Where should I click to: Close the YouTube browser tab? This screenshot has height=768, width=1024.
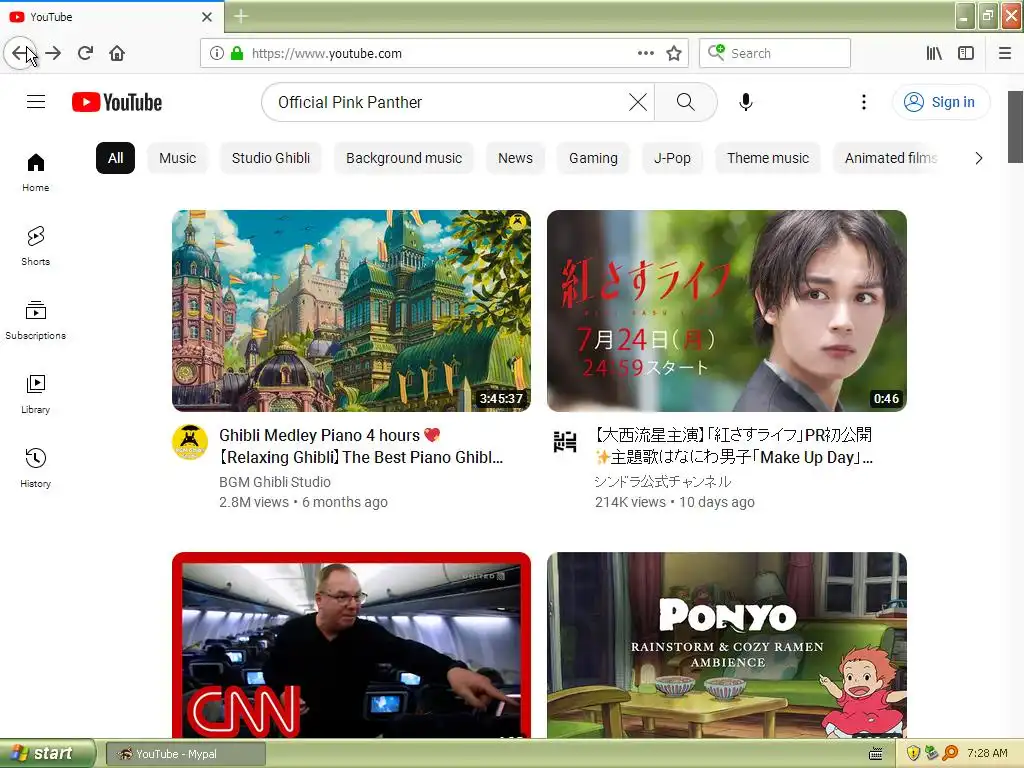(x=207, y=17)
